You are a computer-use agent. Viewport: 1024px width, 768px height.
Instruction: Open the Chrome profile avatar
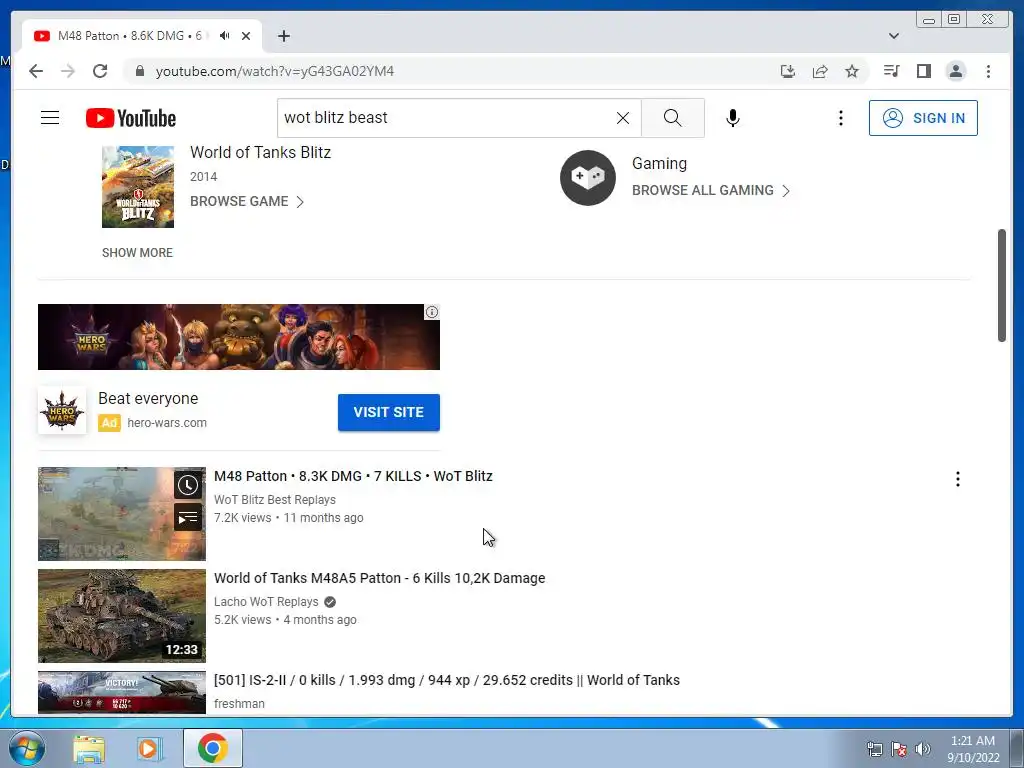coord(956,71)
